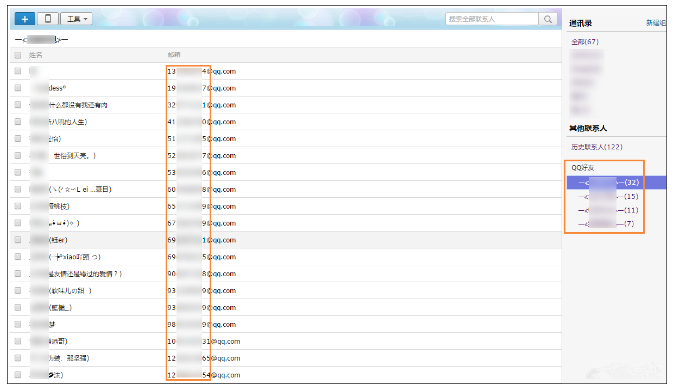Click the email 52…7@qq.com
685x389 pixels.
click(x=202, y=156)
